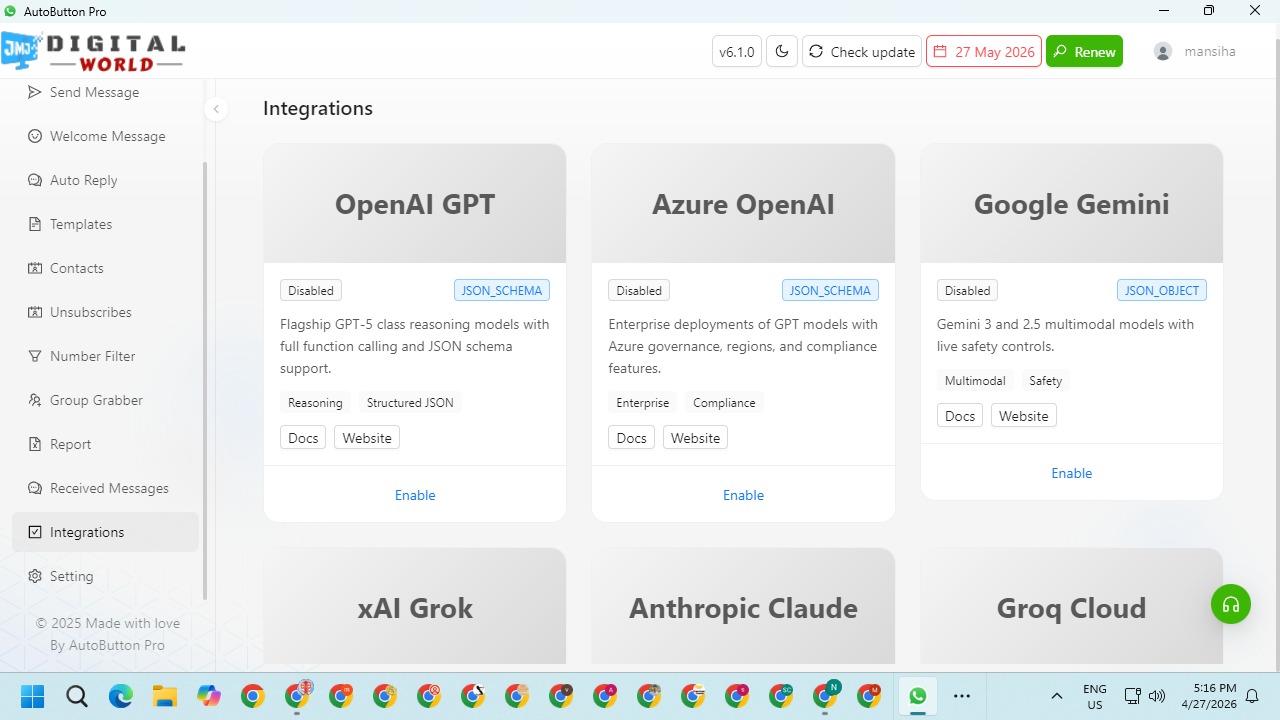Click the green Renew button

(x=1084, y=52)
